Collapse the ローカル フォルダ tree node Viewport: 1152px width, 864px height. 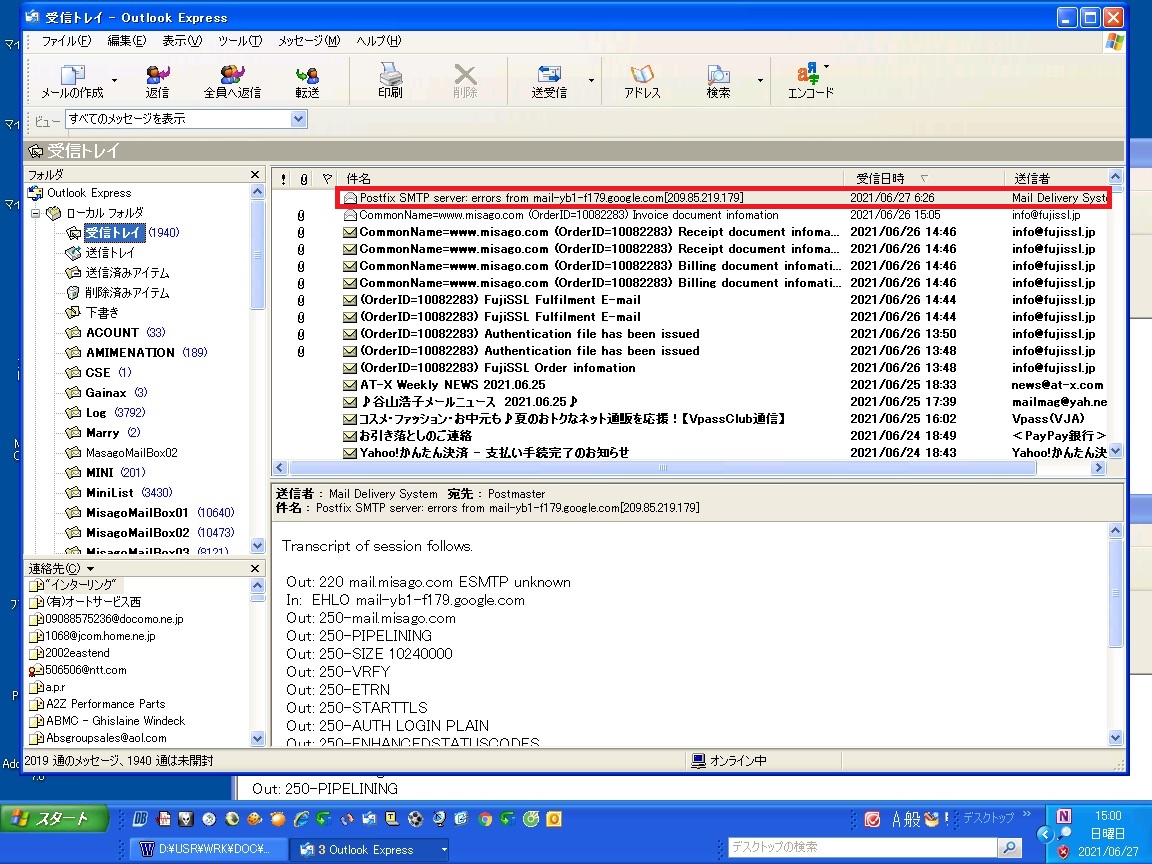point(35,213)
